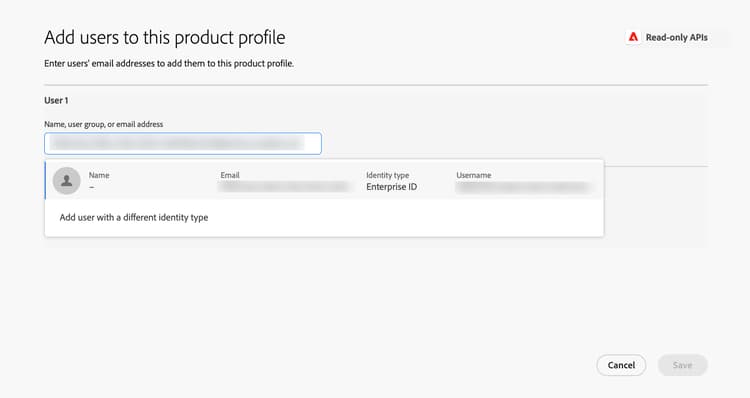Image resolution: width=750 pixels, height=398 pixels.
Task: Click the Email column label
Action: click(230, 175)
